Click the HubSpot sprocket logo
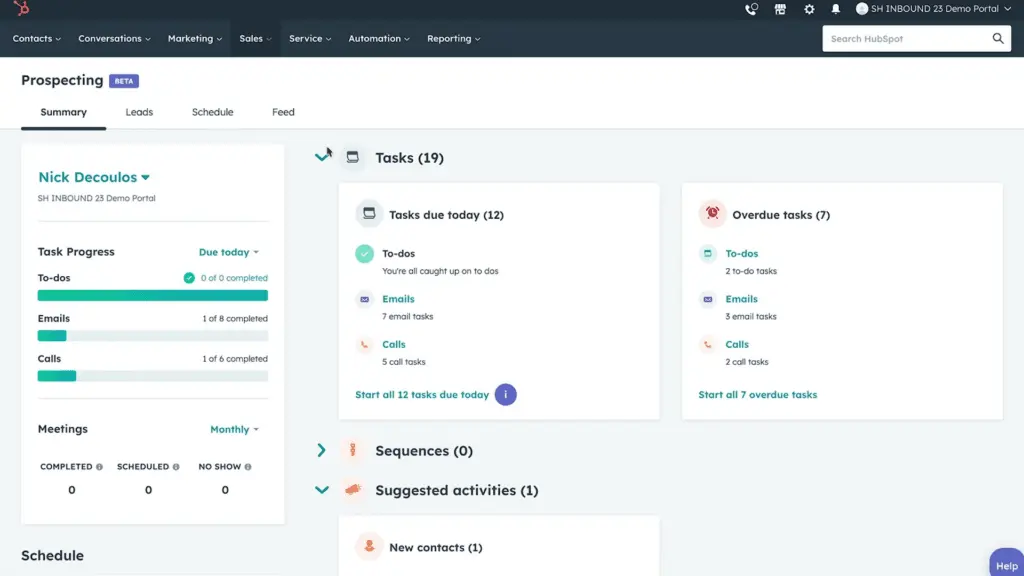The width and height of the screenshot is (1024, 576). (x=22, y=8)
